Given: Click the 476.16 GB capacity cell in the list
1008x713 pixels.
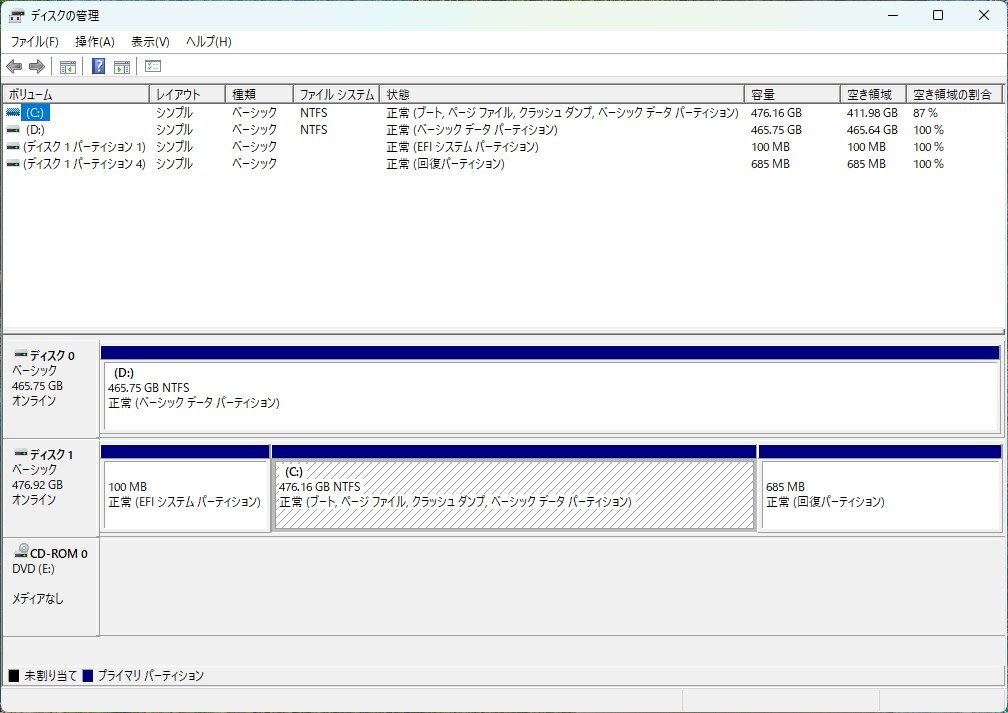Looking at the screenshot, I should click(x=776, y=113).
